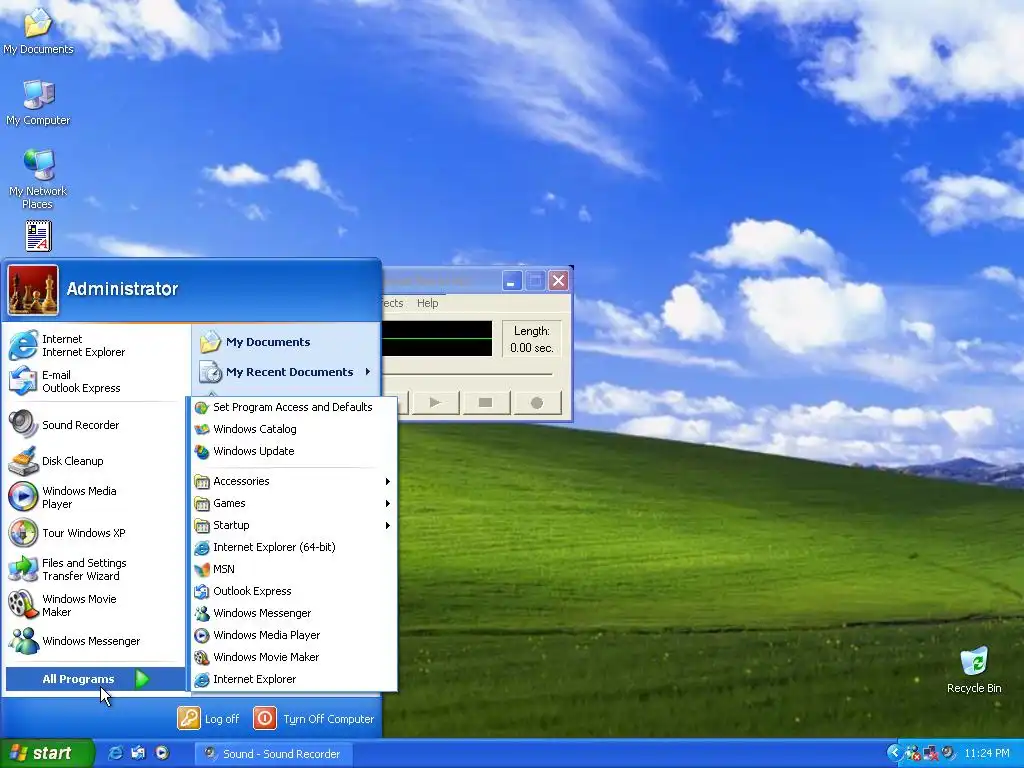
Task: Close the Sound Recorder window
Action: (x=558, y=281)
